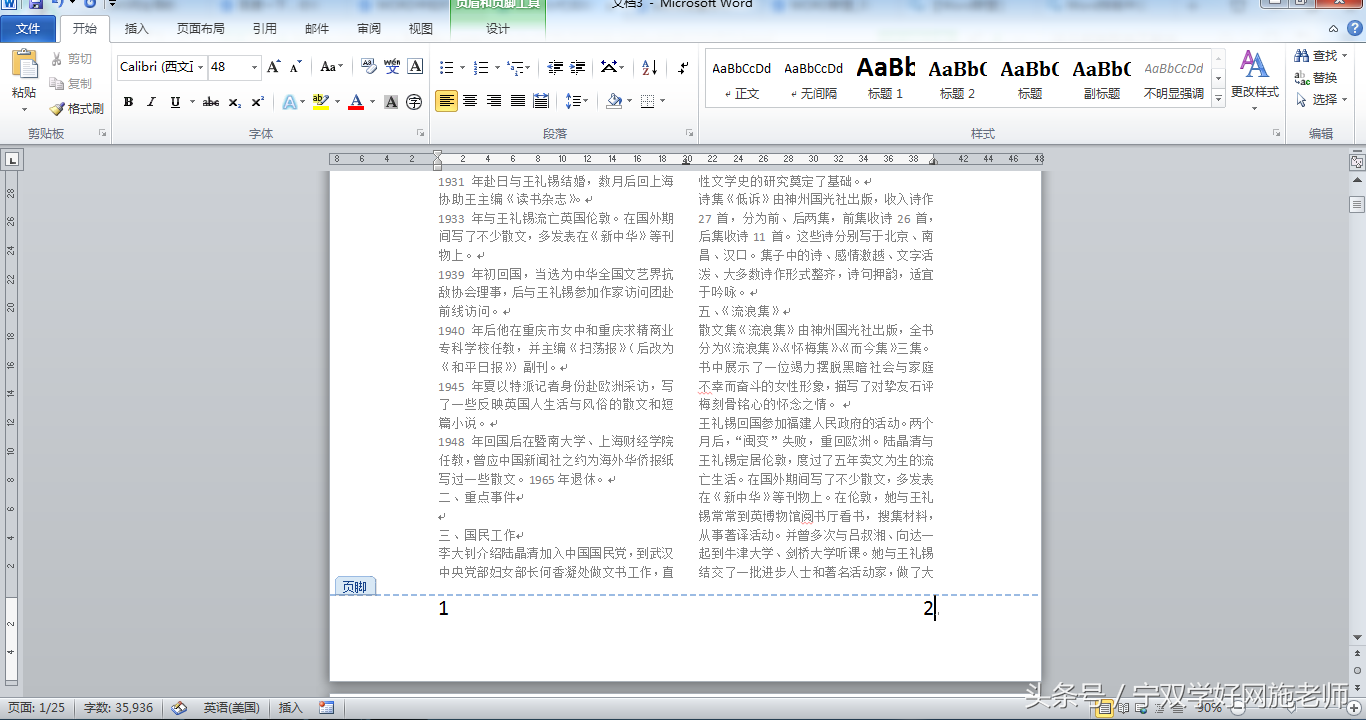Open the font size dropdown showing 48
The image size is (1366, 720).
[254, 67]
